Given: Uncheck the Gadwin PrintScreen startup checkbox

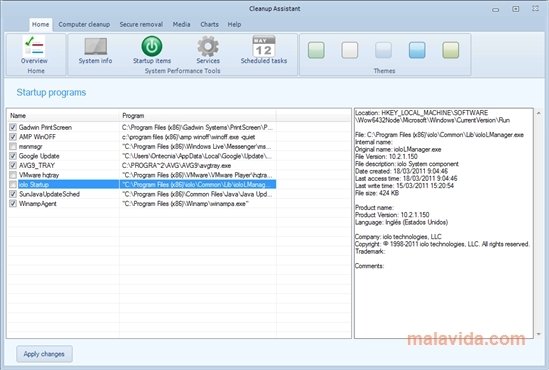Looking at the screenshot, I should pyautogui.click(x=13, y=127).
